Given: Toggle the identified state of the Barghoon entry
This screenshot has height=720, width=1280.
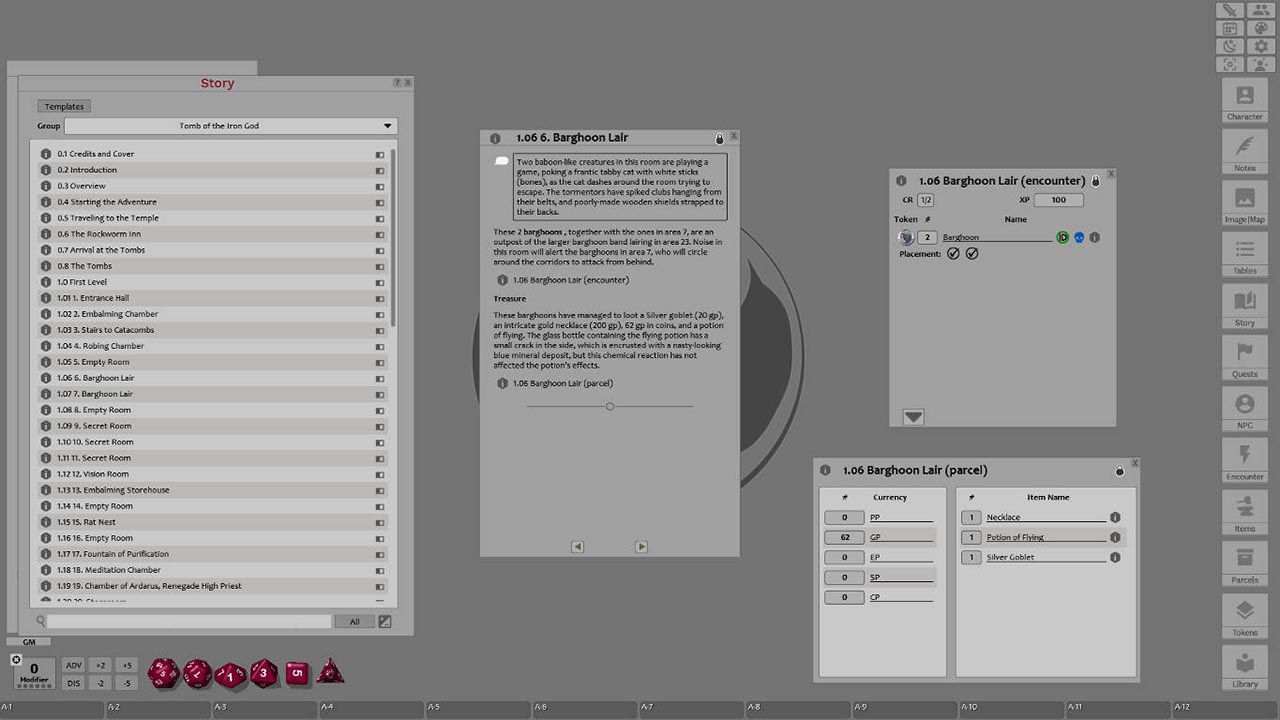Looking at the screenshot, I should coord(1062,237).
